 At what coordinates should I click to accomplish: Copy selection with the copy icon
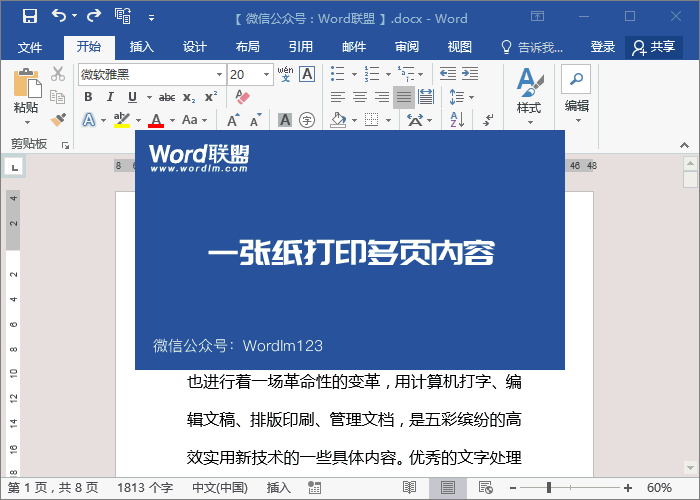pyautogui.click(x=58, y=97)
